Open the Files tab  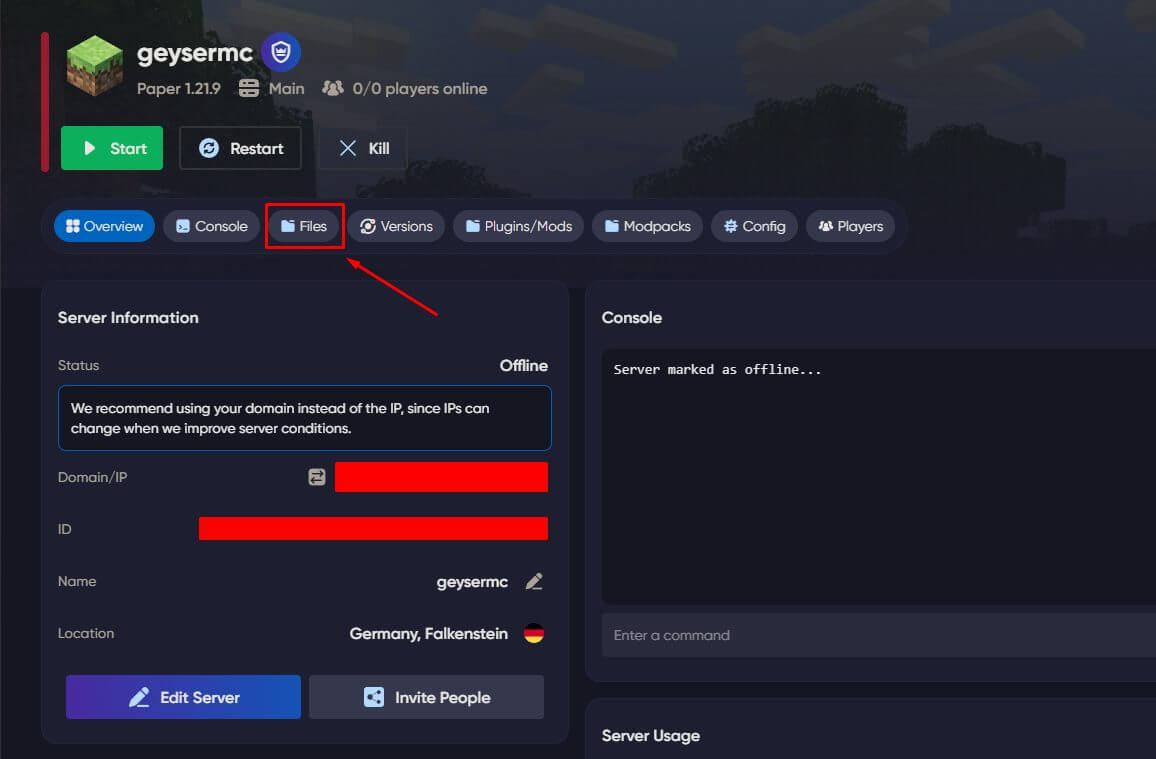click(304, 226)
